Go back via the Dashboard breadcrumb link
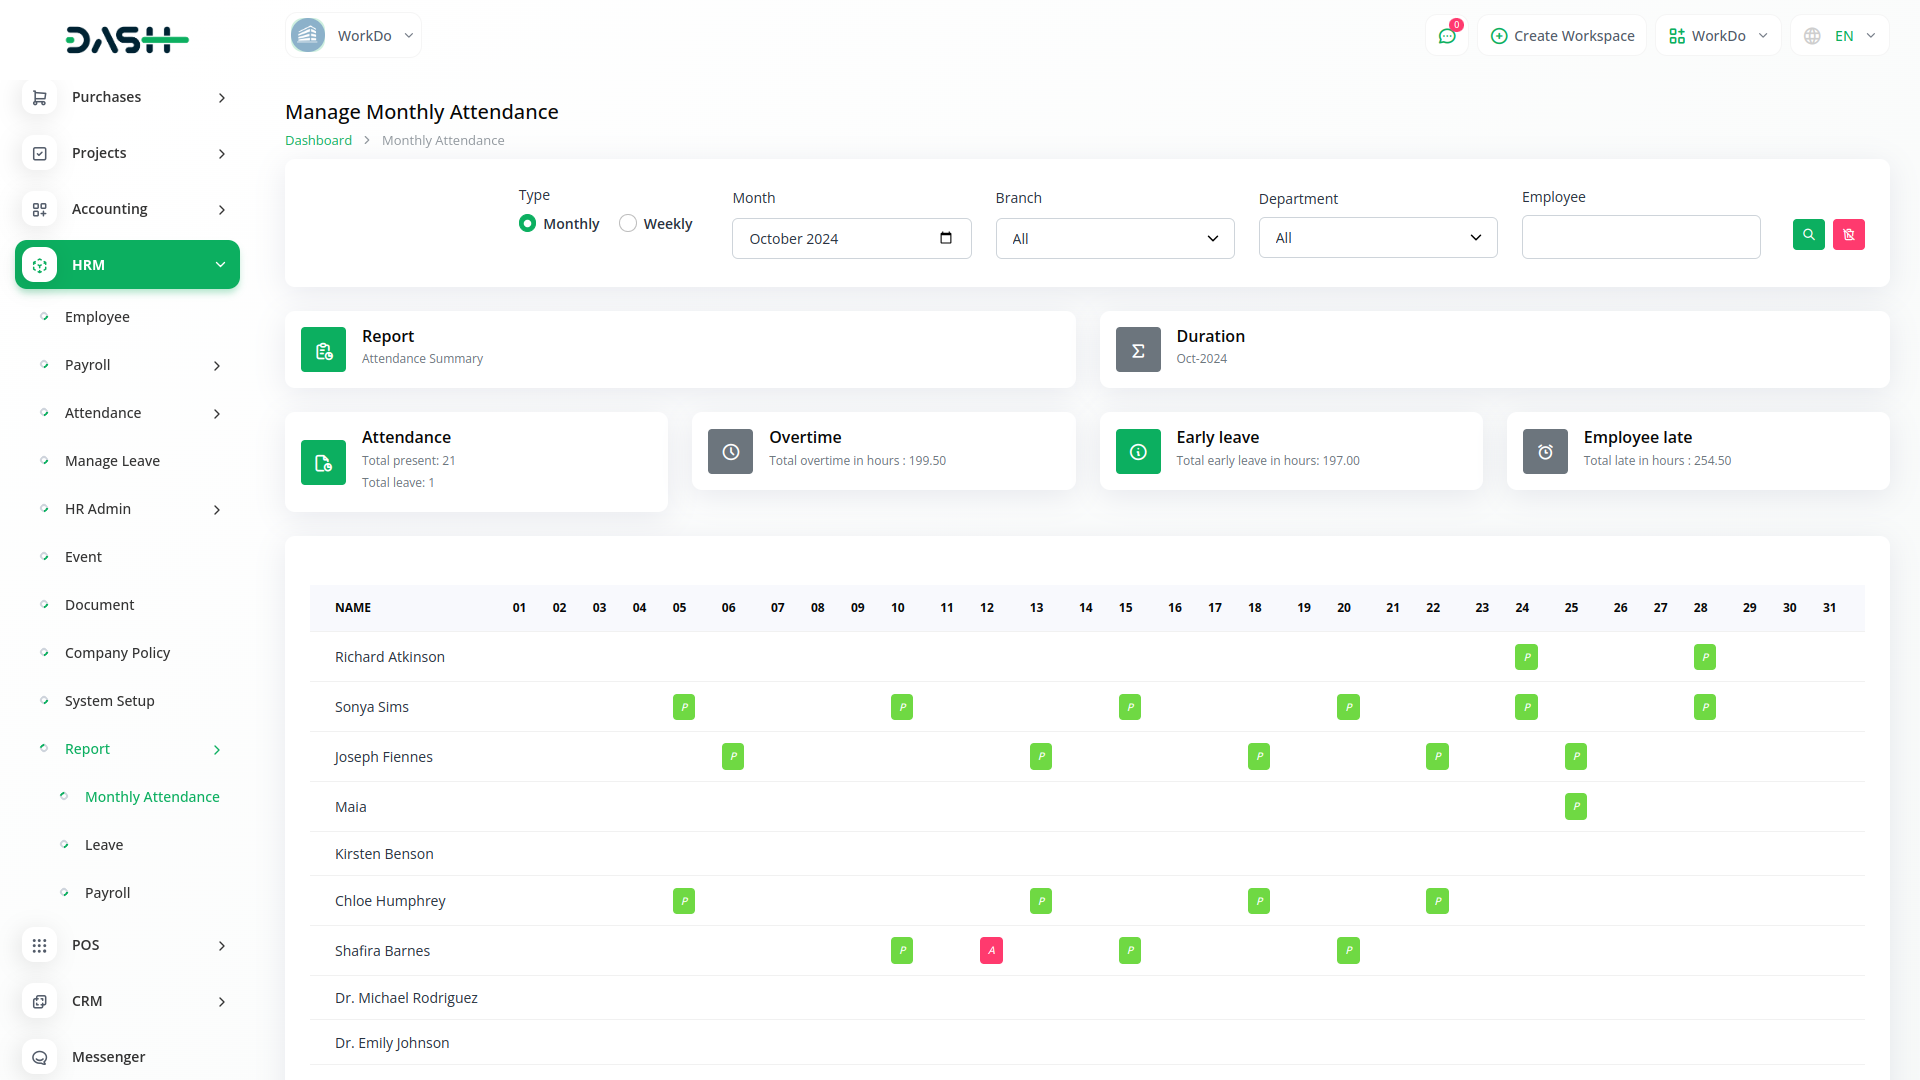This screenshot has height=1080, width=1920. pos(318,140)
